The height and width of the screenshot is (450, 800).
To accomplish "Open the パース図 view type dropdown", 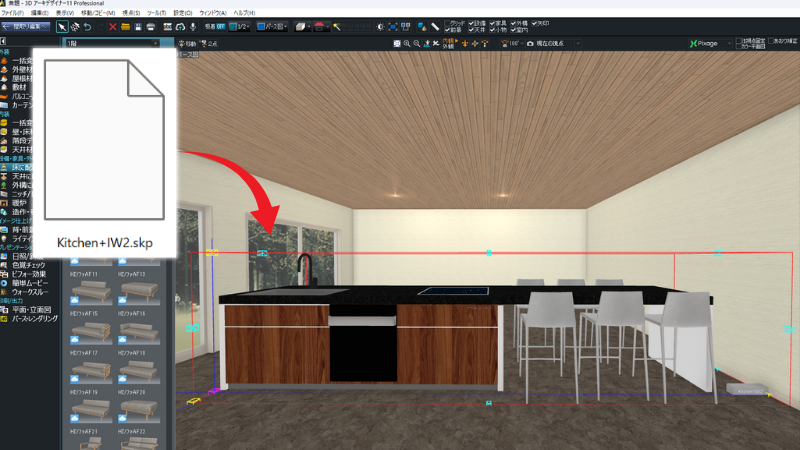I will (x=272, y=27).
